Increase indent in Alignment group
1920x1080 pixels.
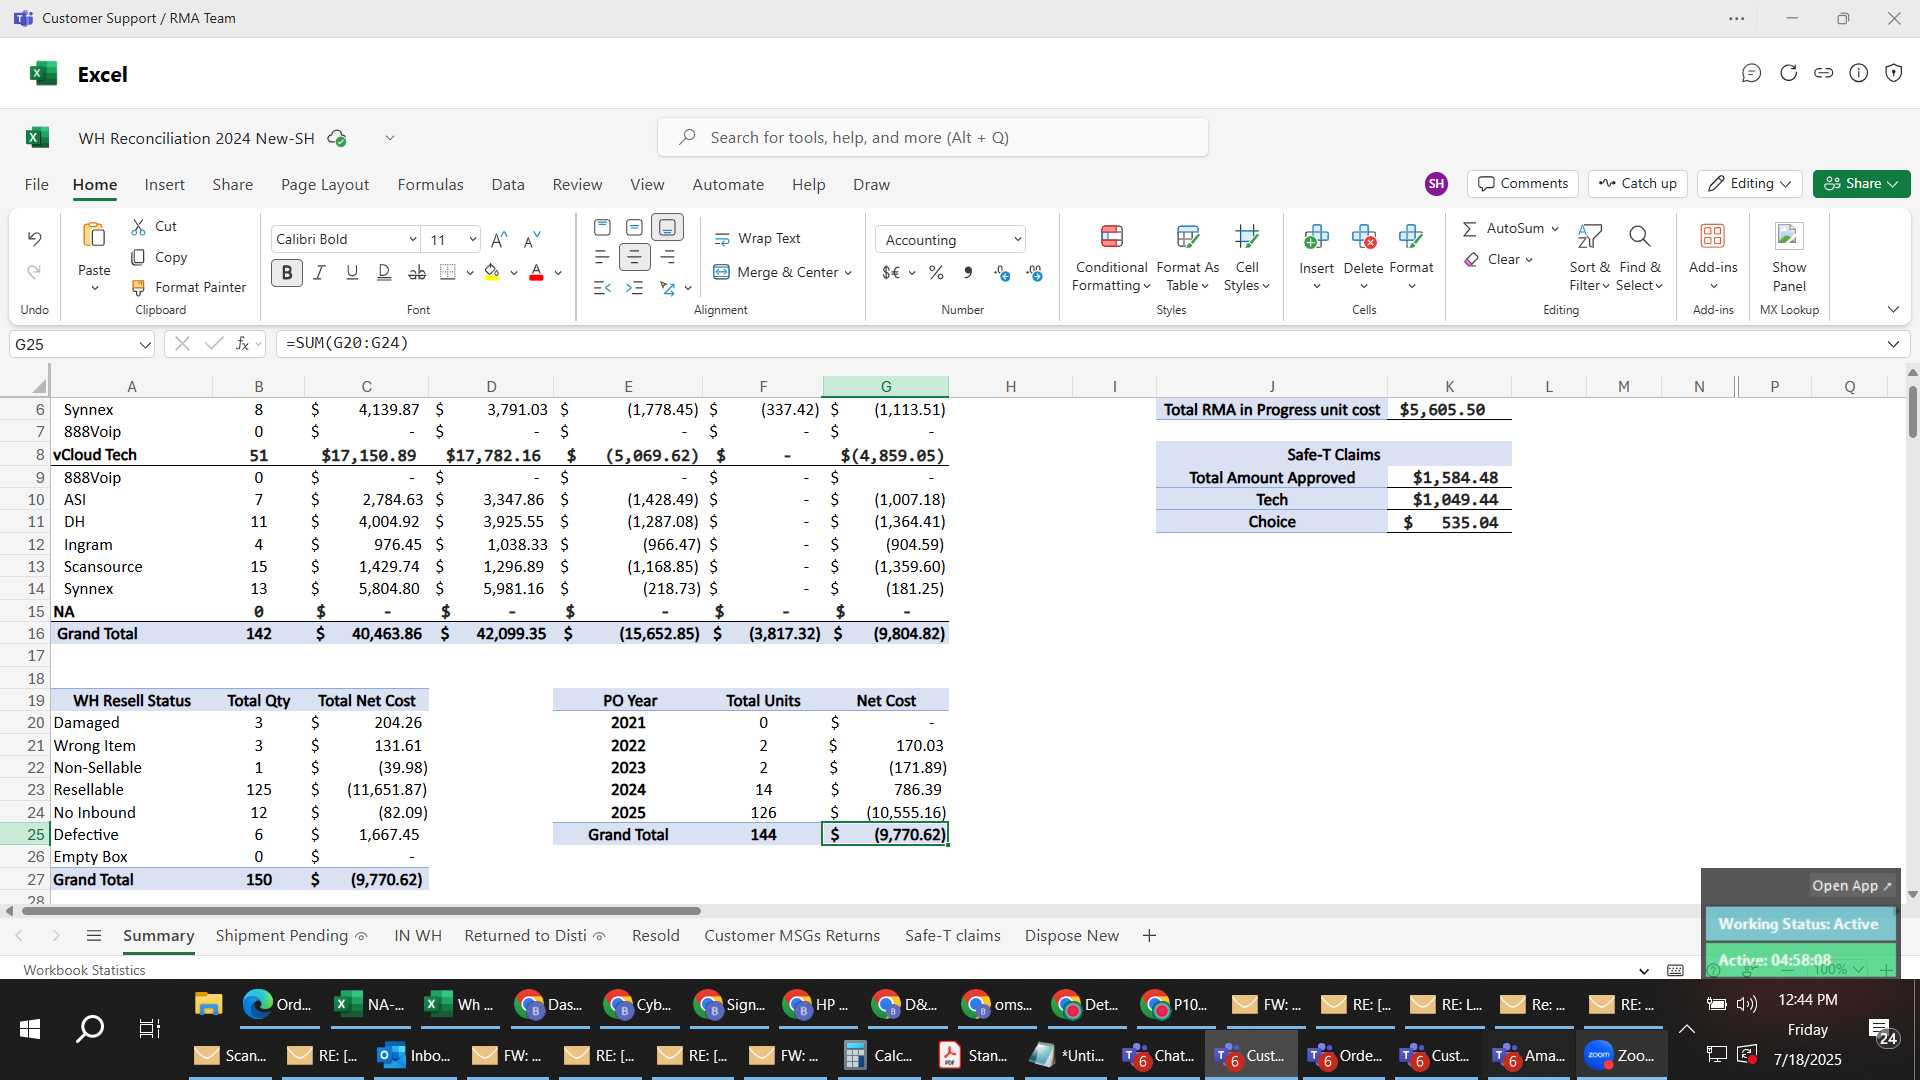point(634,288)
